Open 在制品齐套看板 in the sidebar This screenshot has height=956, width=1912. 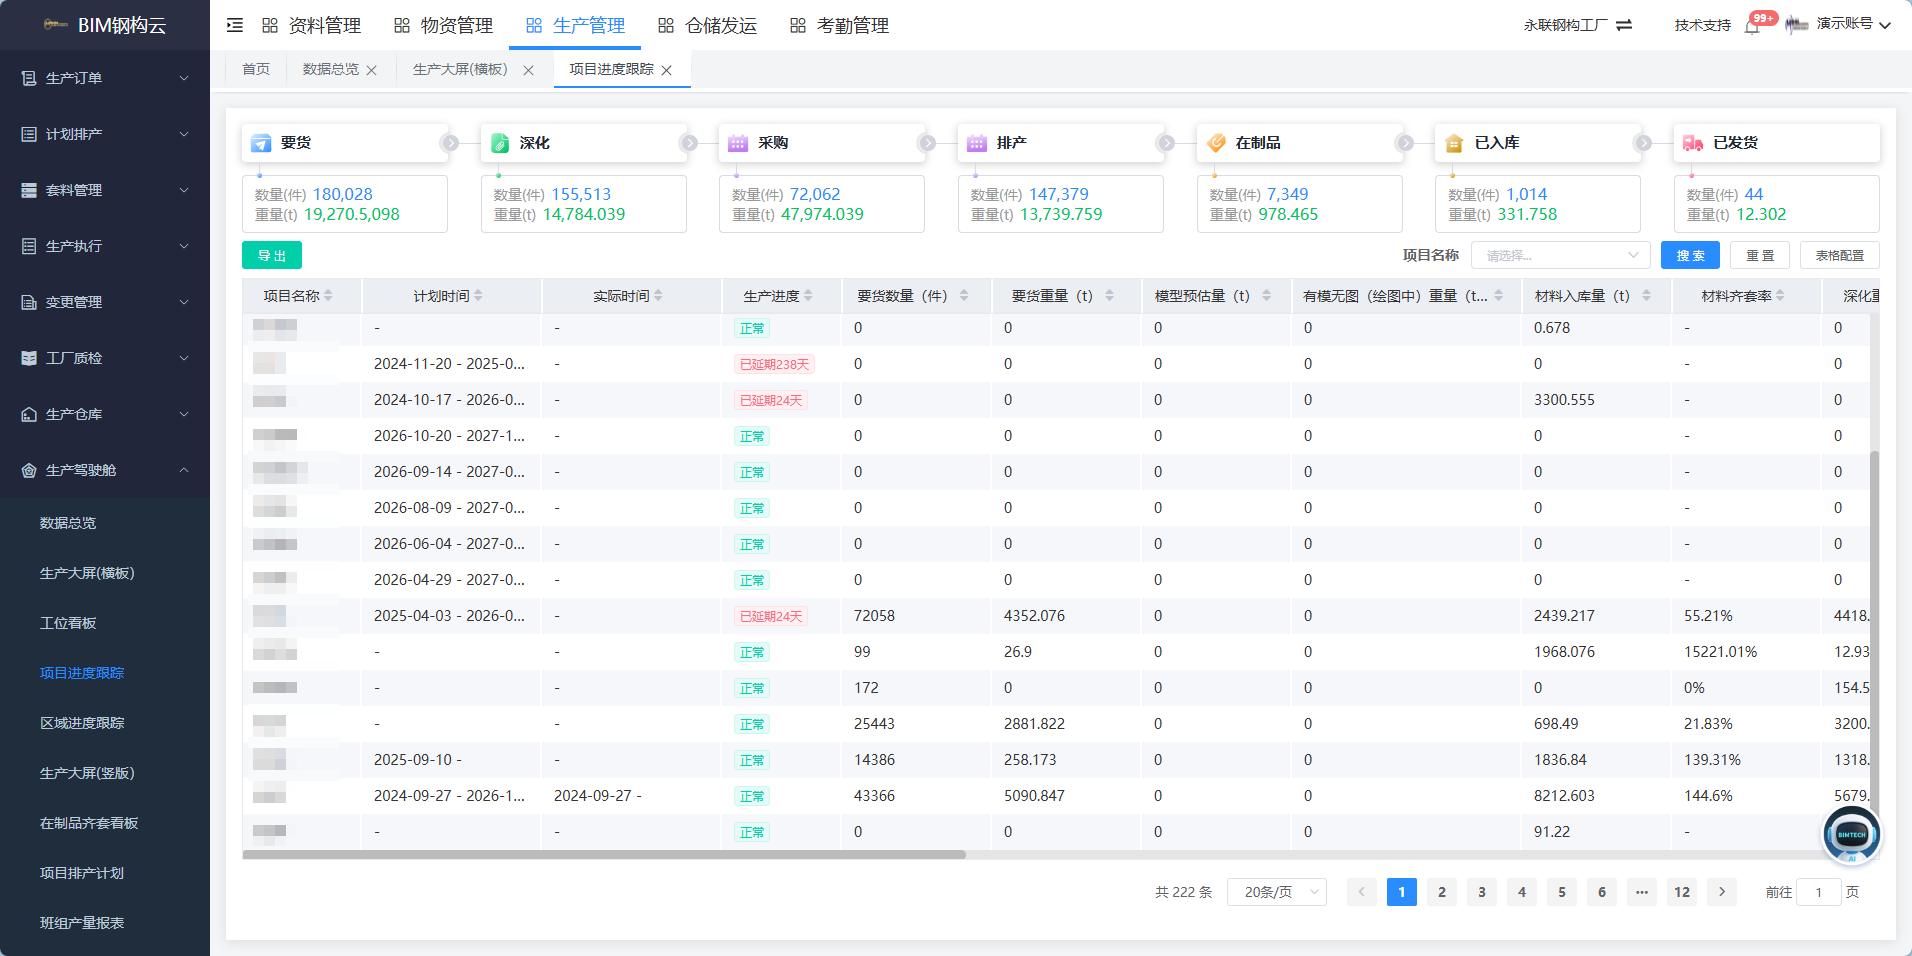[x=89, y=823]
